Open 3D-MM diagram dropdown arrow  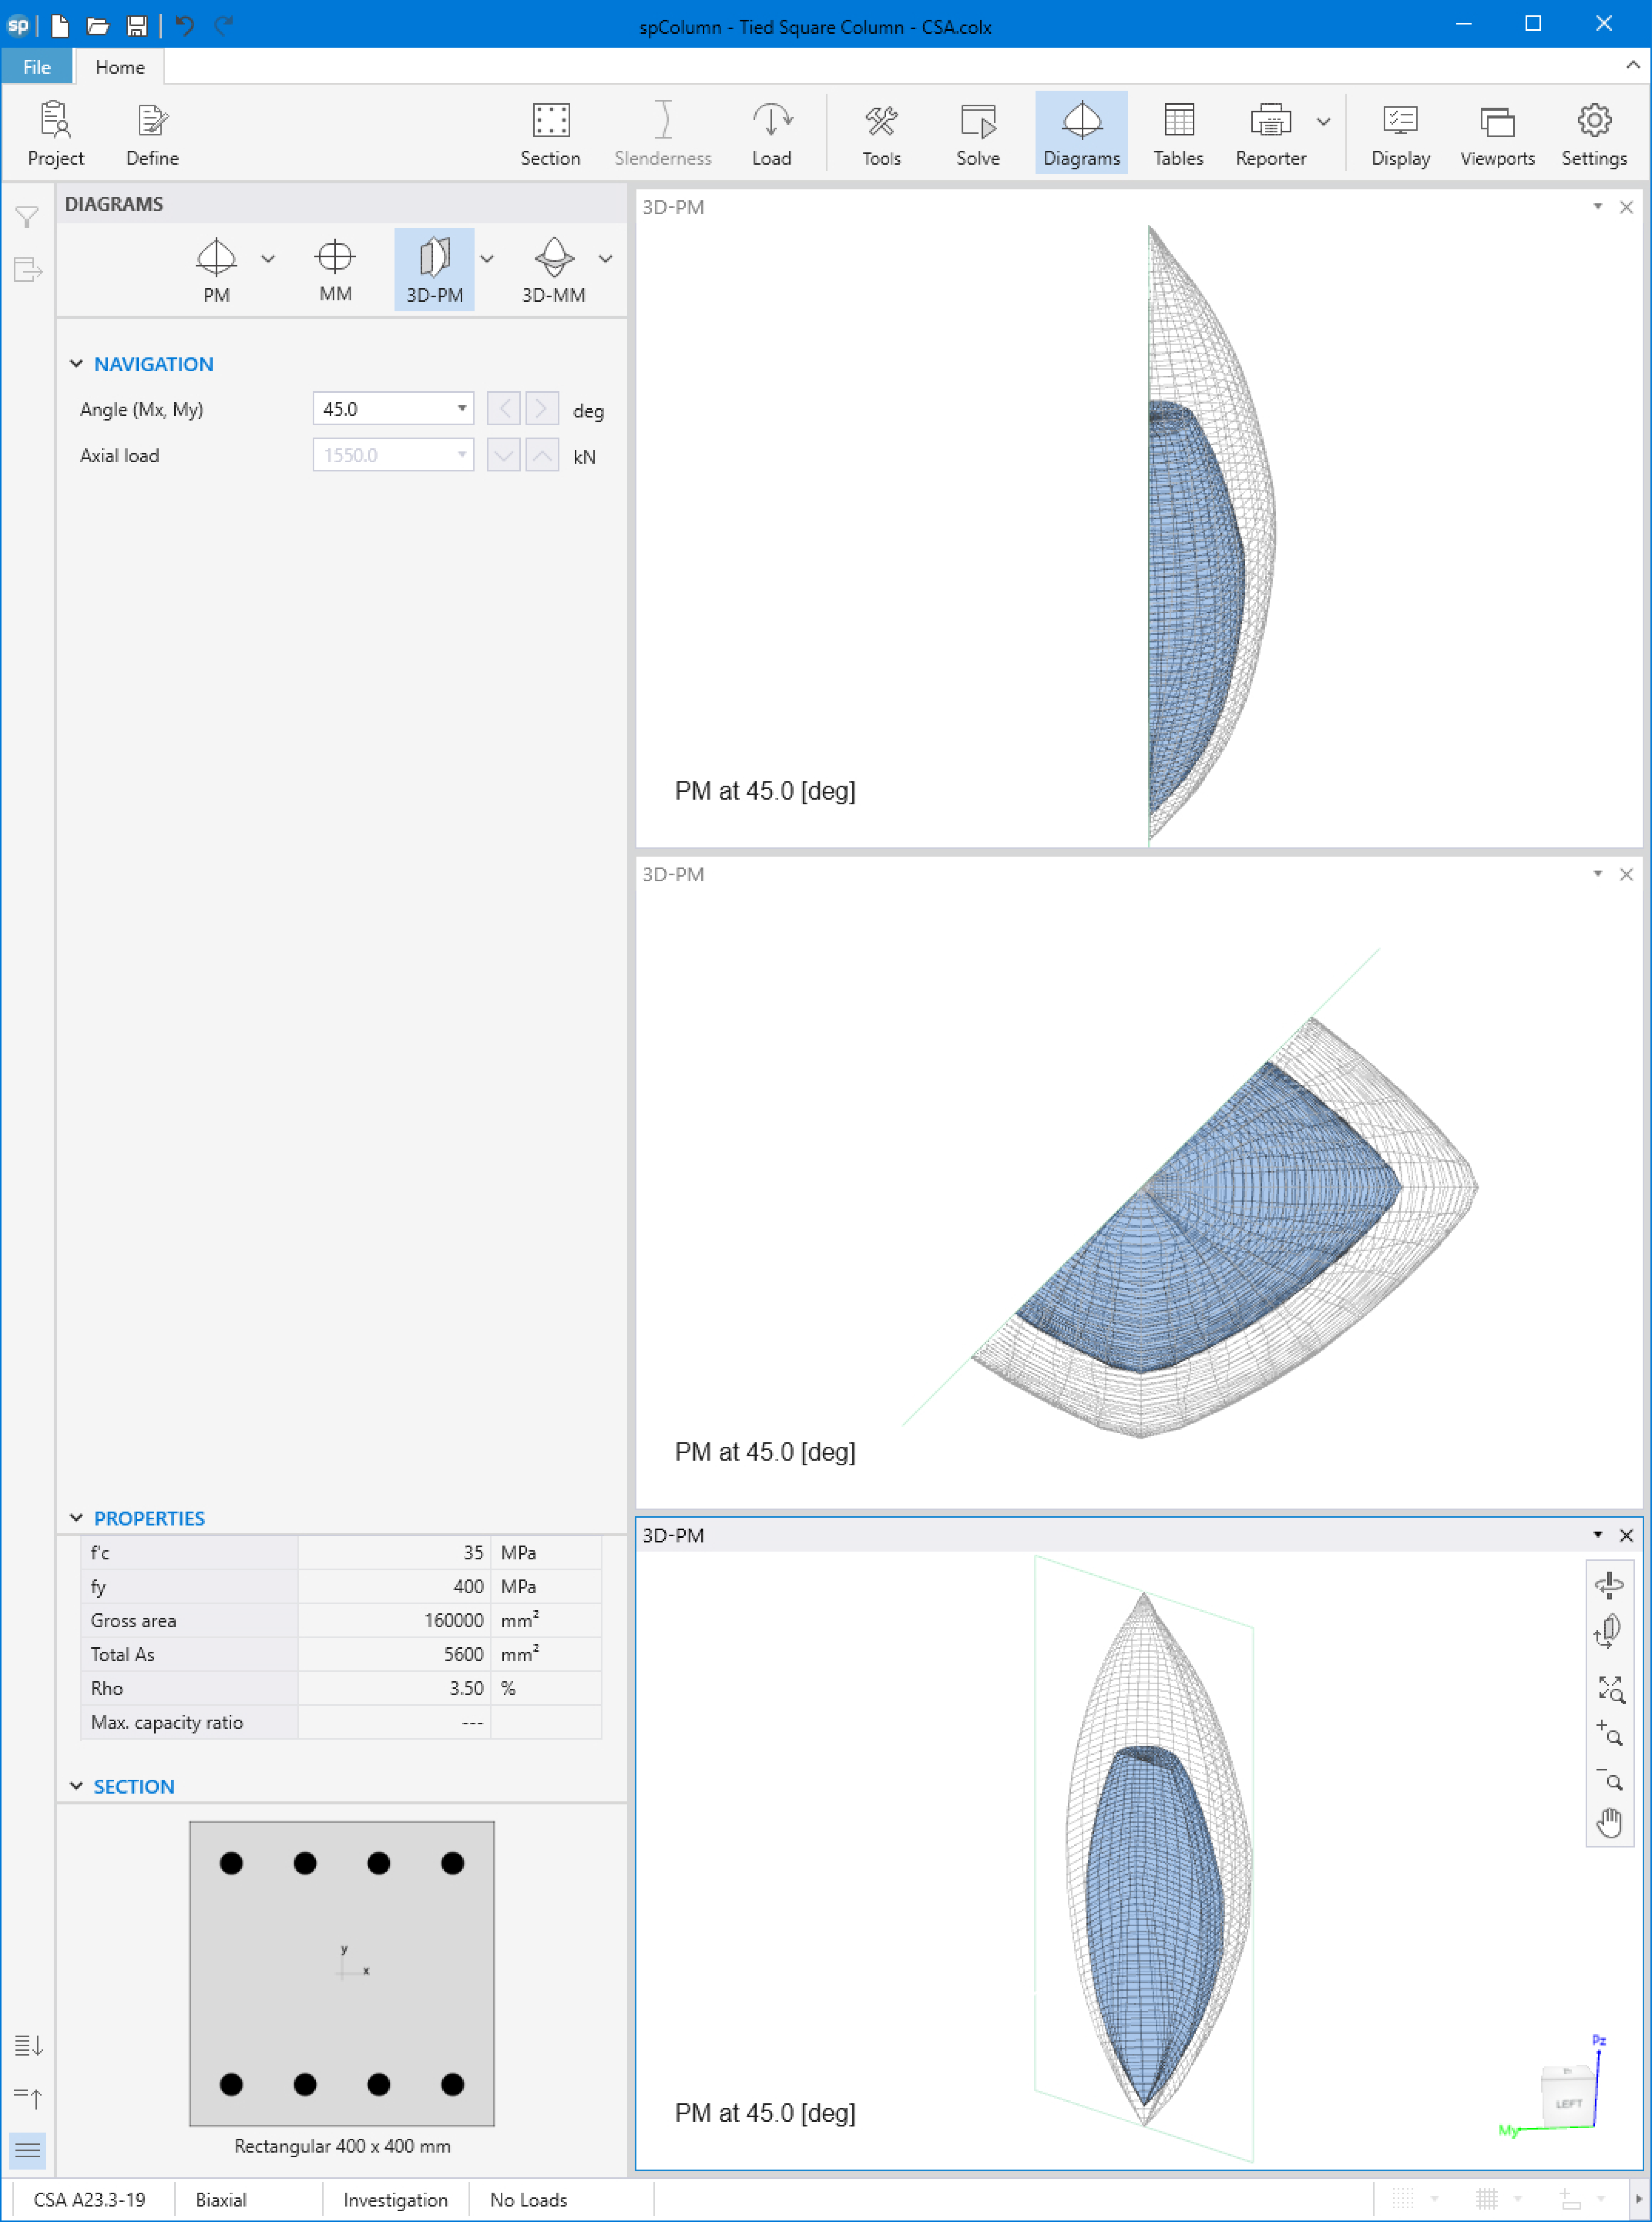tap(606, 259)
